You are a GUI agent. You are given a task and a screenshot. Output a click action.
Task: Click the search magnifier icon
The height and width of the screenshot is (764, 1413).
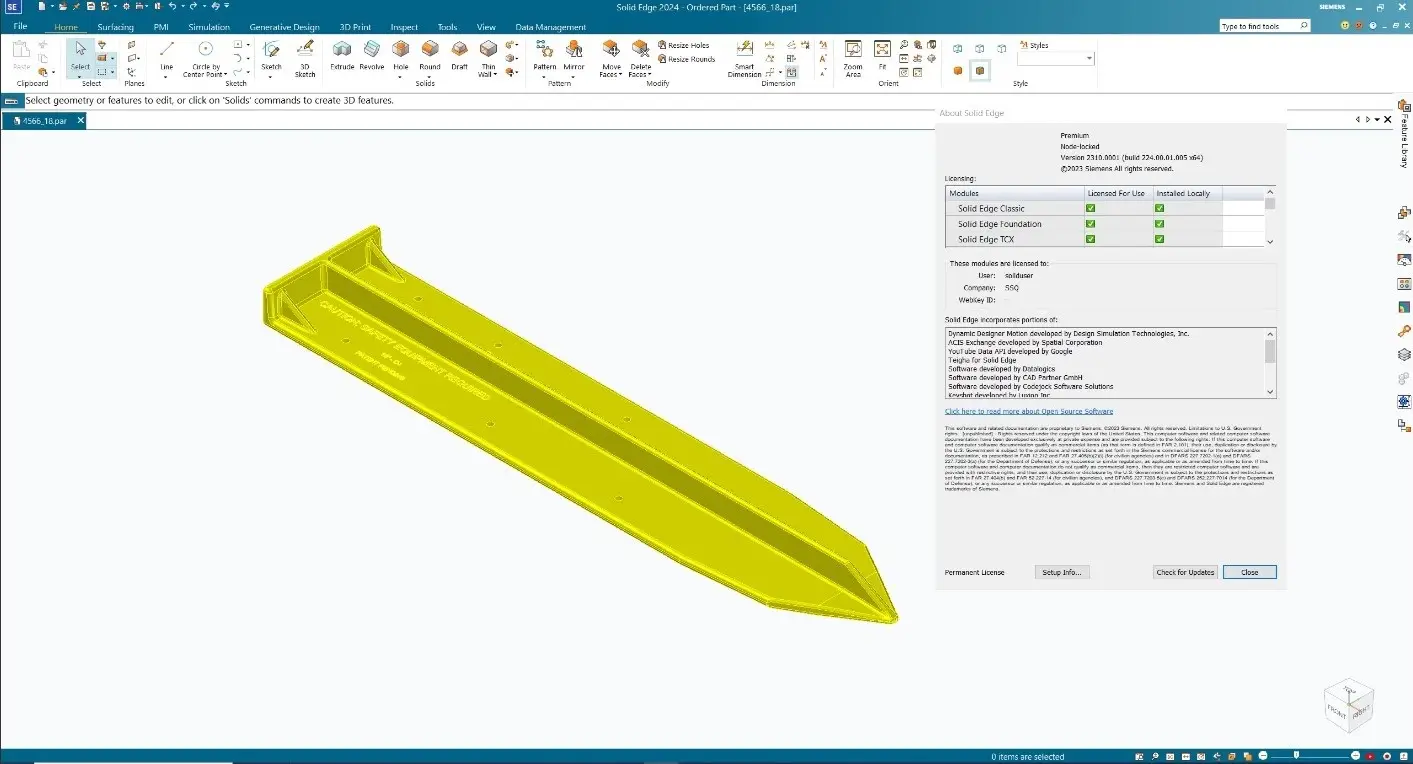coord(1304,26)
